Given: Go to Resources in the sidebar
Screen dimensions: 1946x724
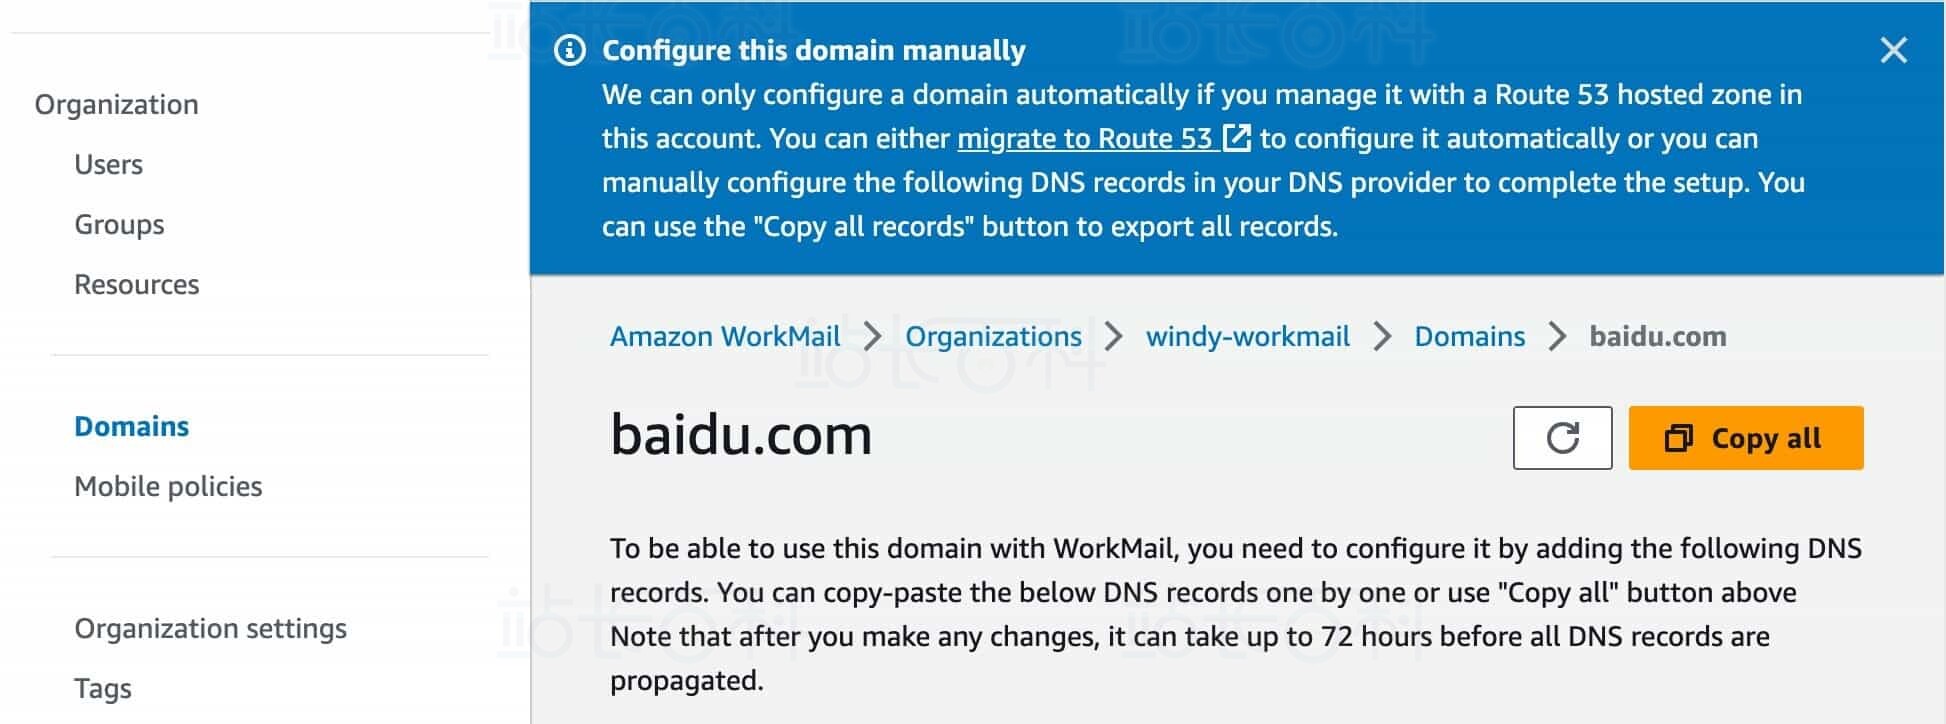Looking at the screenshot, I should (137, 284).
